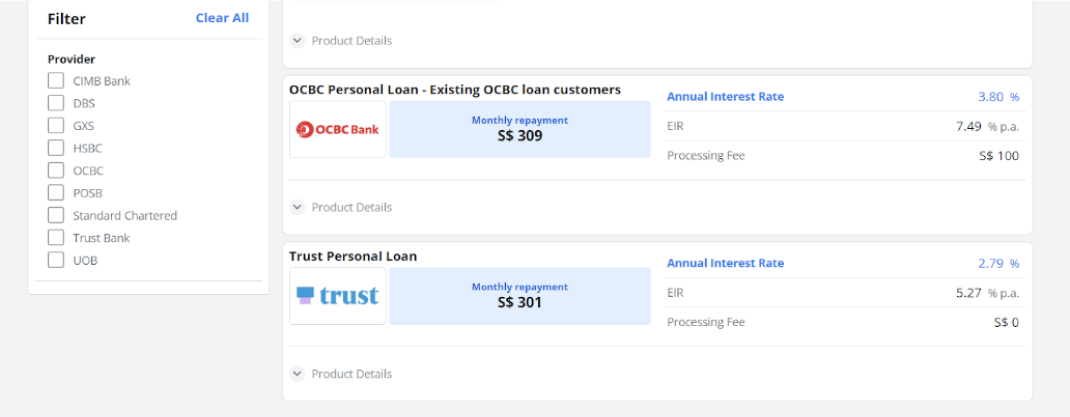The height and width of the screenshot is (417, 1070).
Task: Expand Trust Personal Loan Product Details
Action: tap(341, 373)
